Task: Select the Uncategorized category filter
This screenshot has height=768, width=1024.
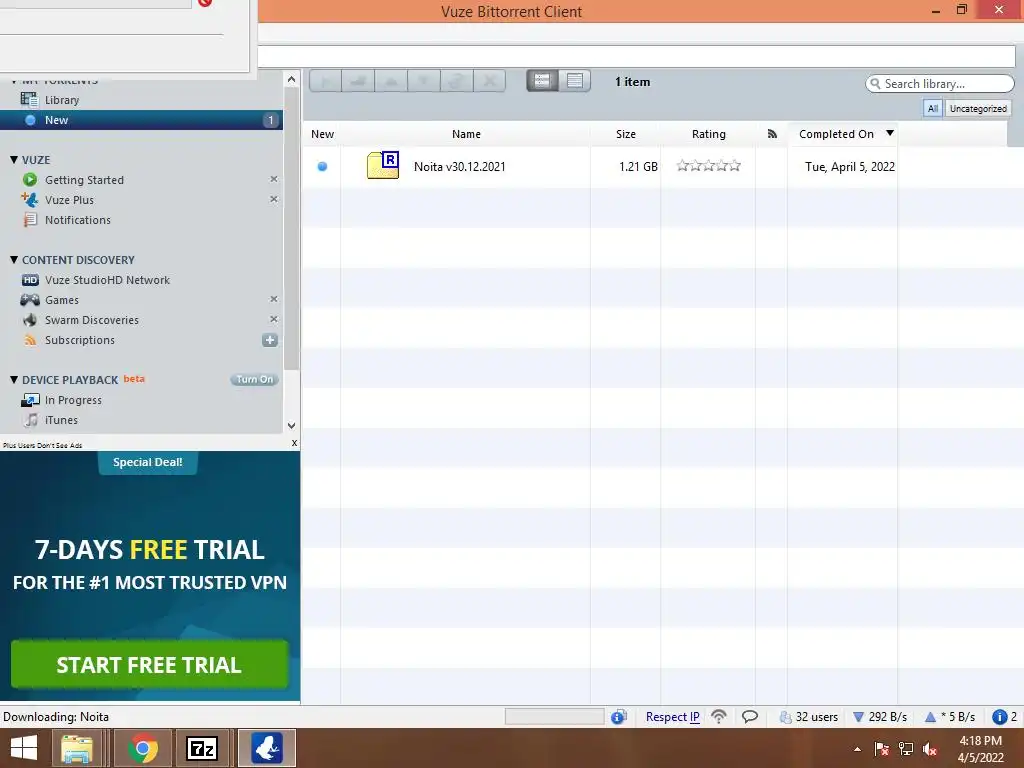Action: pyautogui.click(x=978, y=108)
